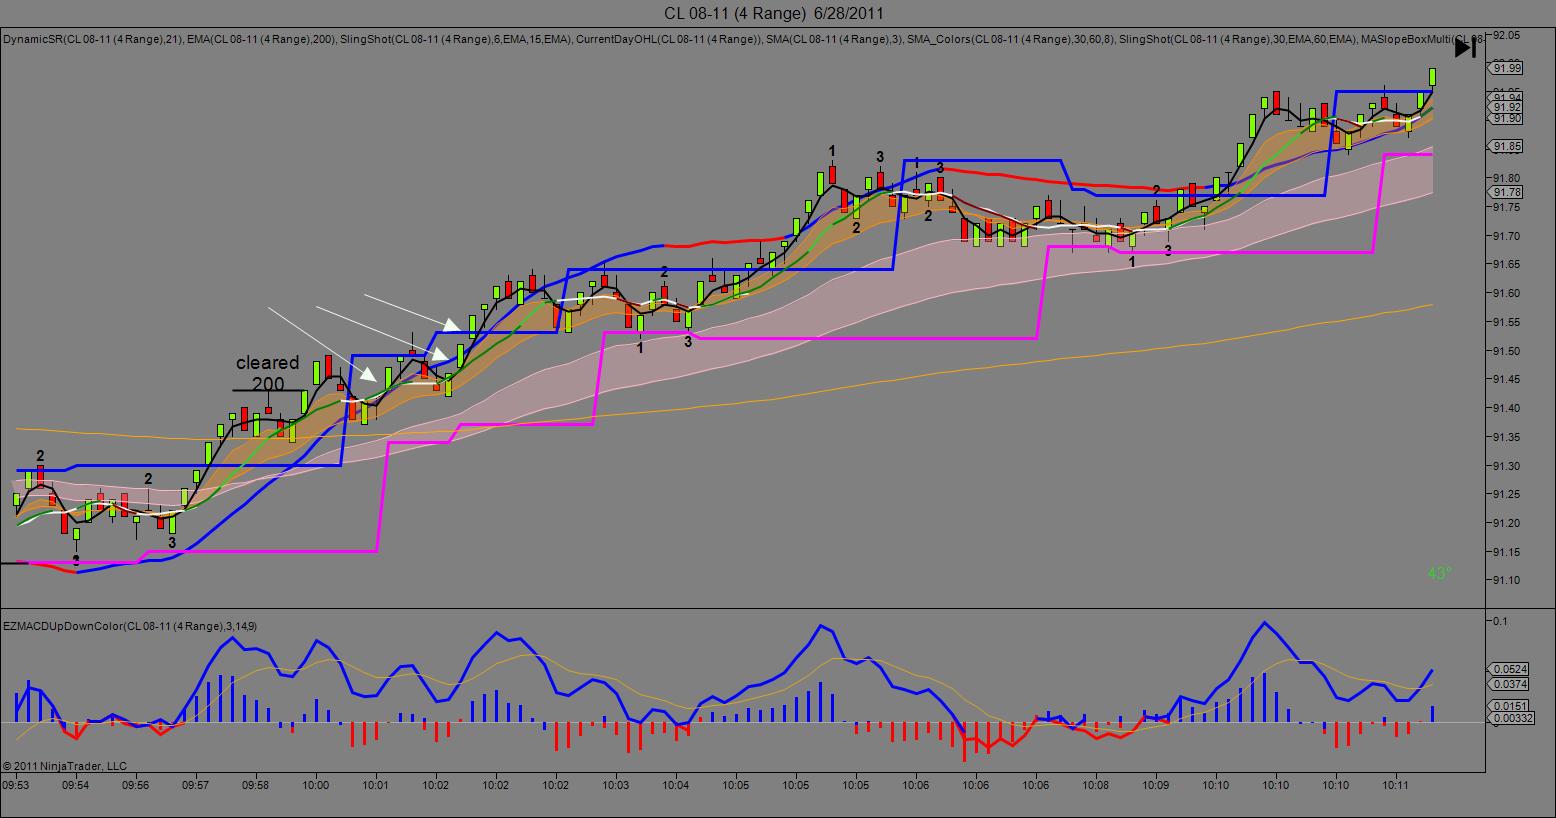This screenshot has height=818, width=1556.
Task: Click the 10:00 time axis label
Action: (316, 786)
